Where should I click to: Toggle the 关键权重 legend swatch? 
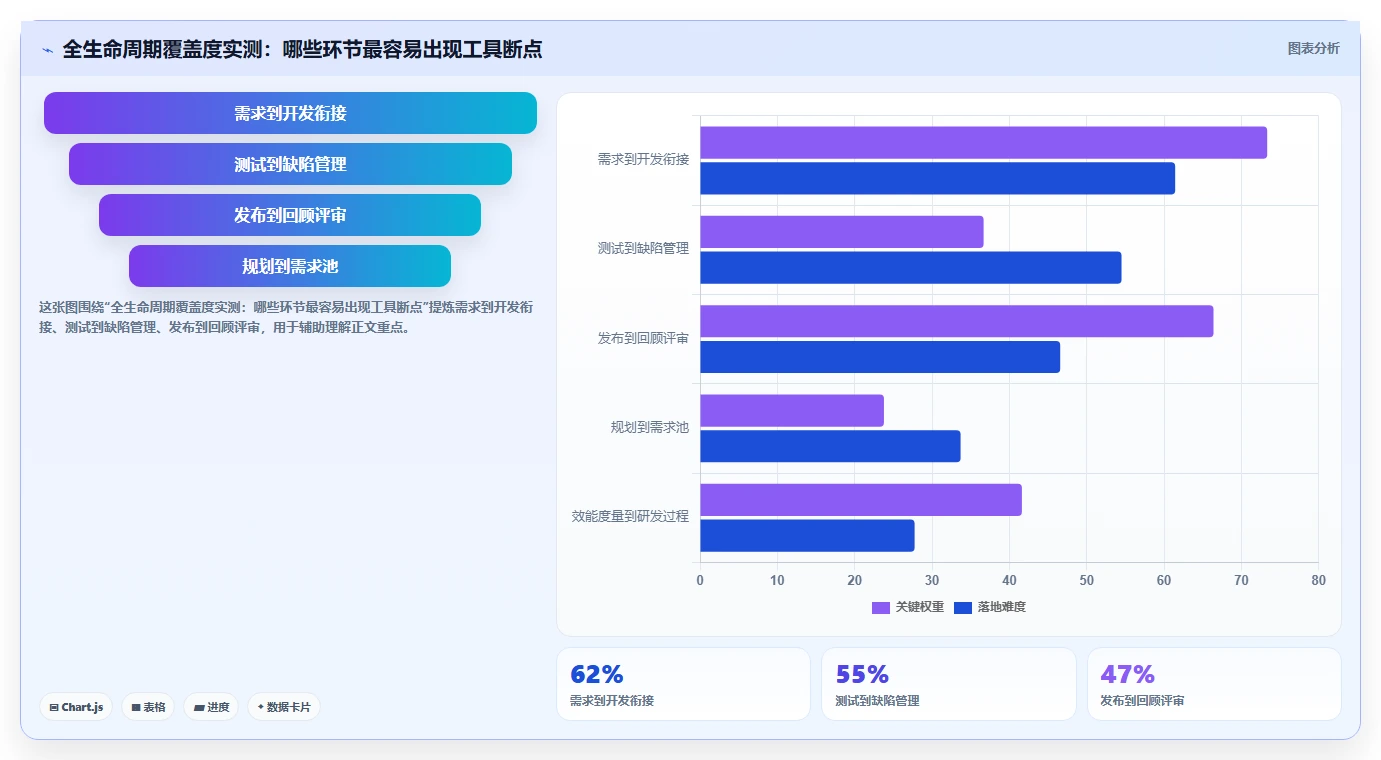pos(881,607)
